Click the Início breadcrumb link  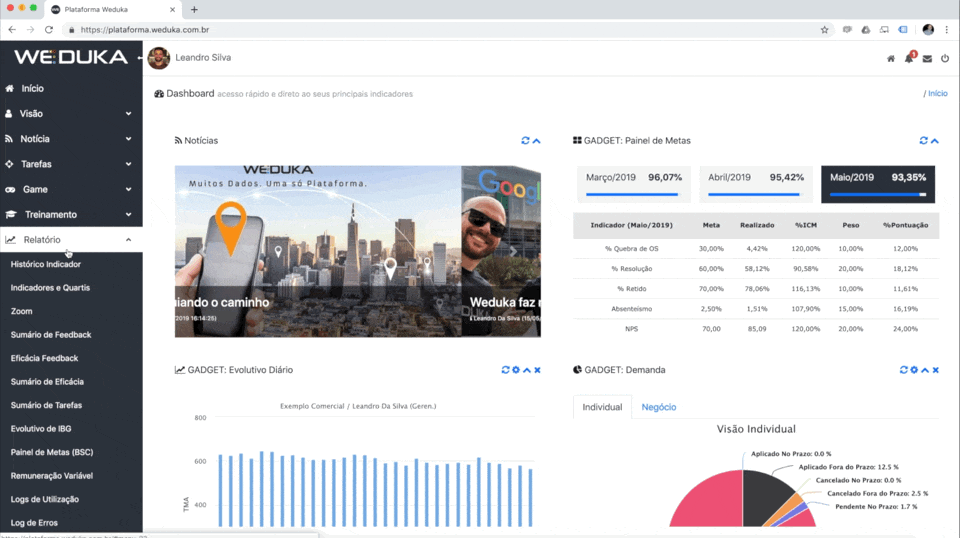(x=937, y=94)
